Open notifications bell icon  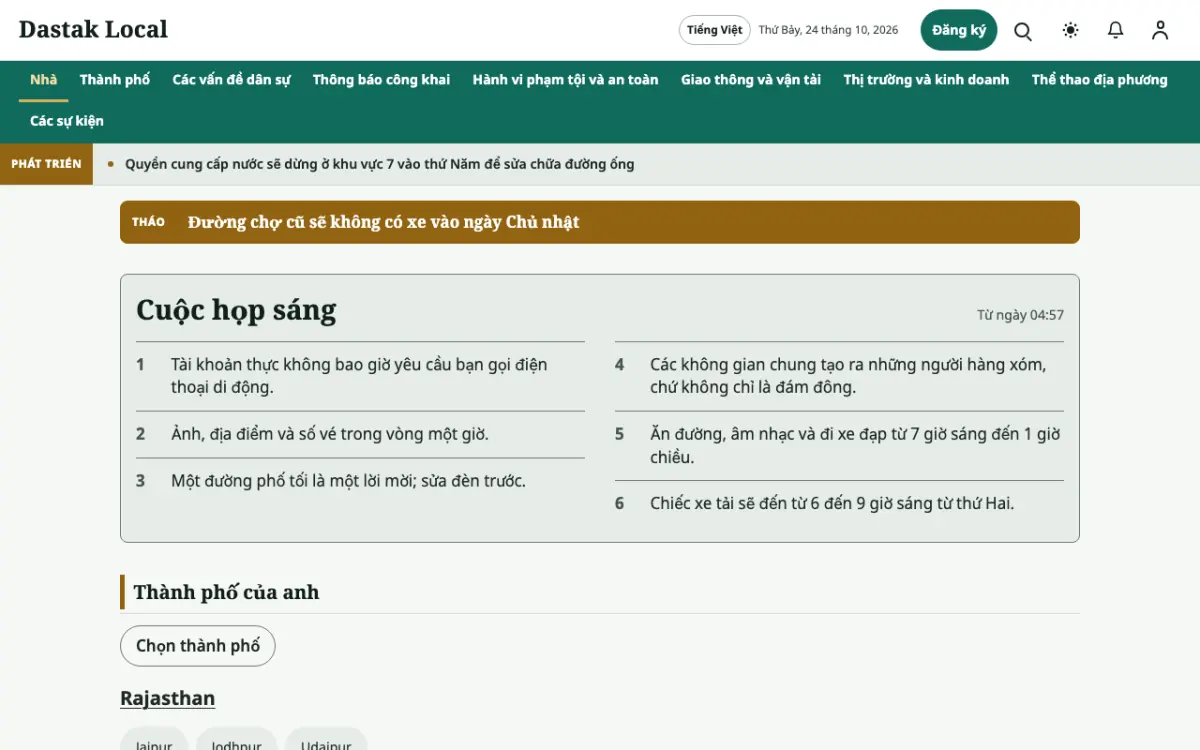(x=1116, y=30)
